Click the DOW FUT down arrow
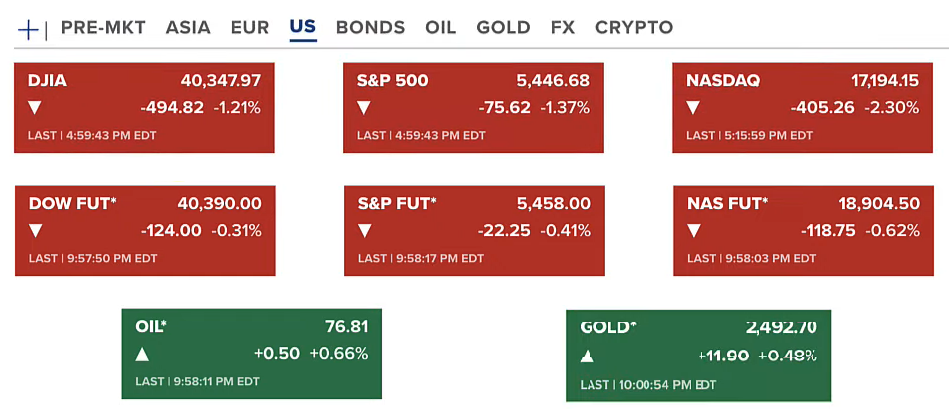The width and height of the screenshot is (949, 418). click(x=36, y=231)
